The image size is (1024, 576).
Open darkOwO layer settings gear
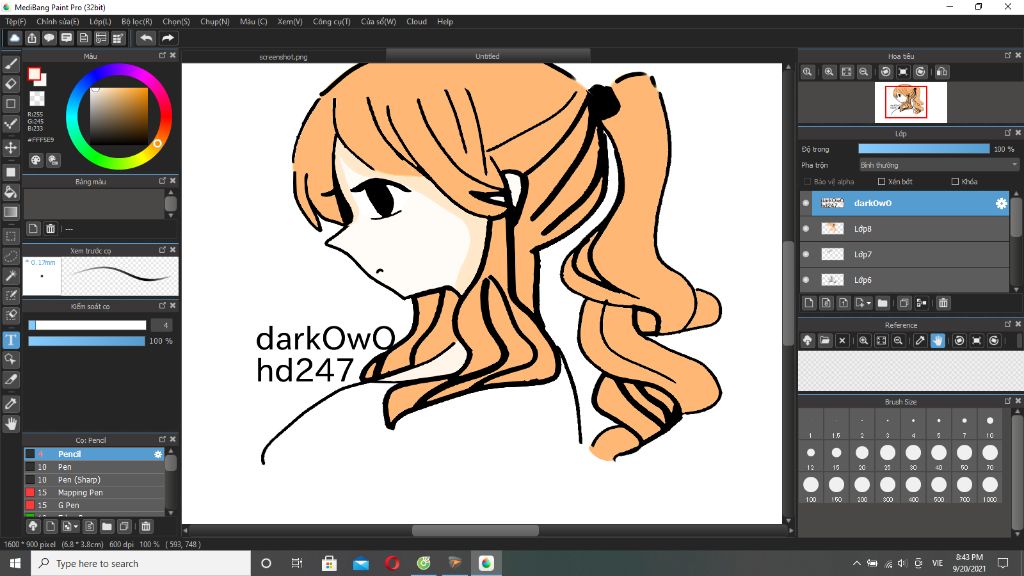(1000, 203)
